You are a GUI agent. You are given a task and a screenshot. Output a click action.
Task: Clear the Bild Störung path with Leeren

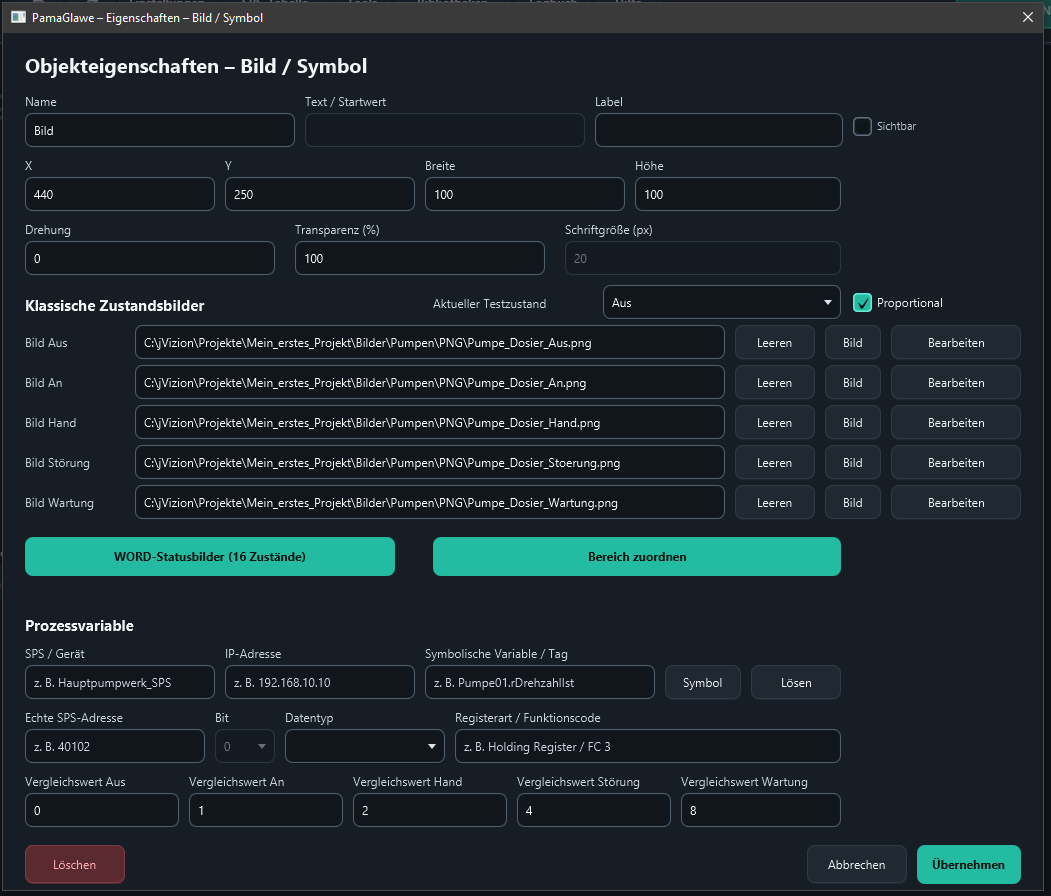pos(775,462)
